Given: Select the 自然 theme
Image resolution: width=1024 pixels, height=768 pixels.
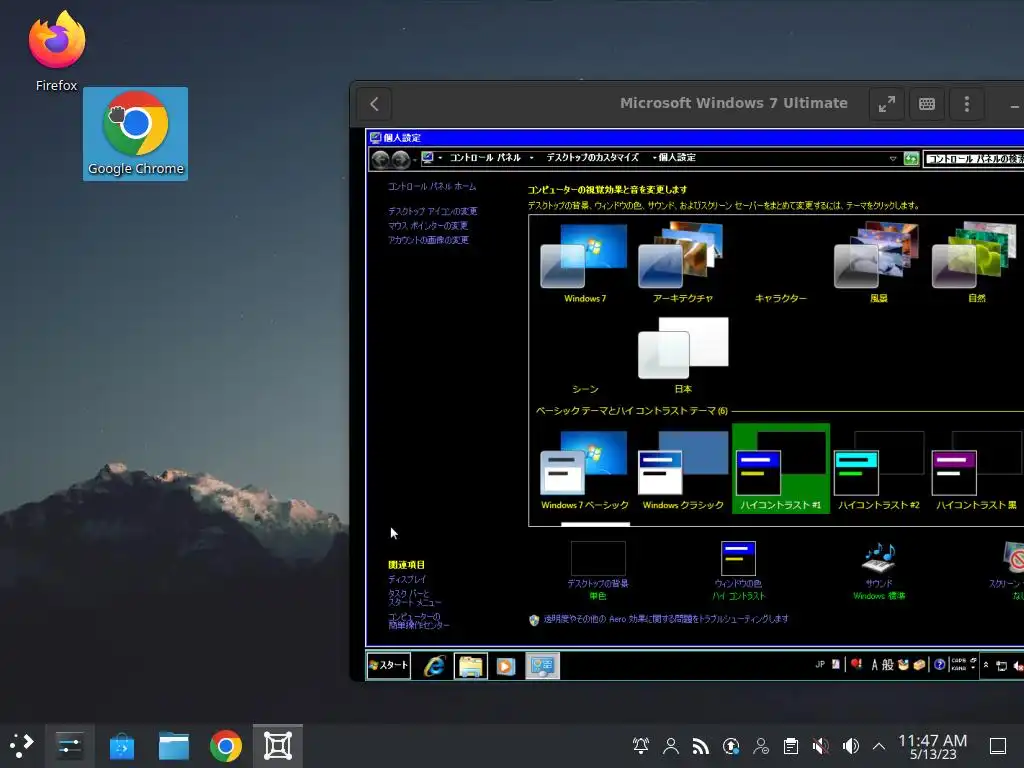Looking at the screenshot, I should (x=976, y=263).
